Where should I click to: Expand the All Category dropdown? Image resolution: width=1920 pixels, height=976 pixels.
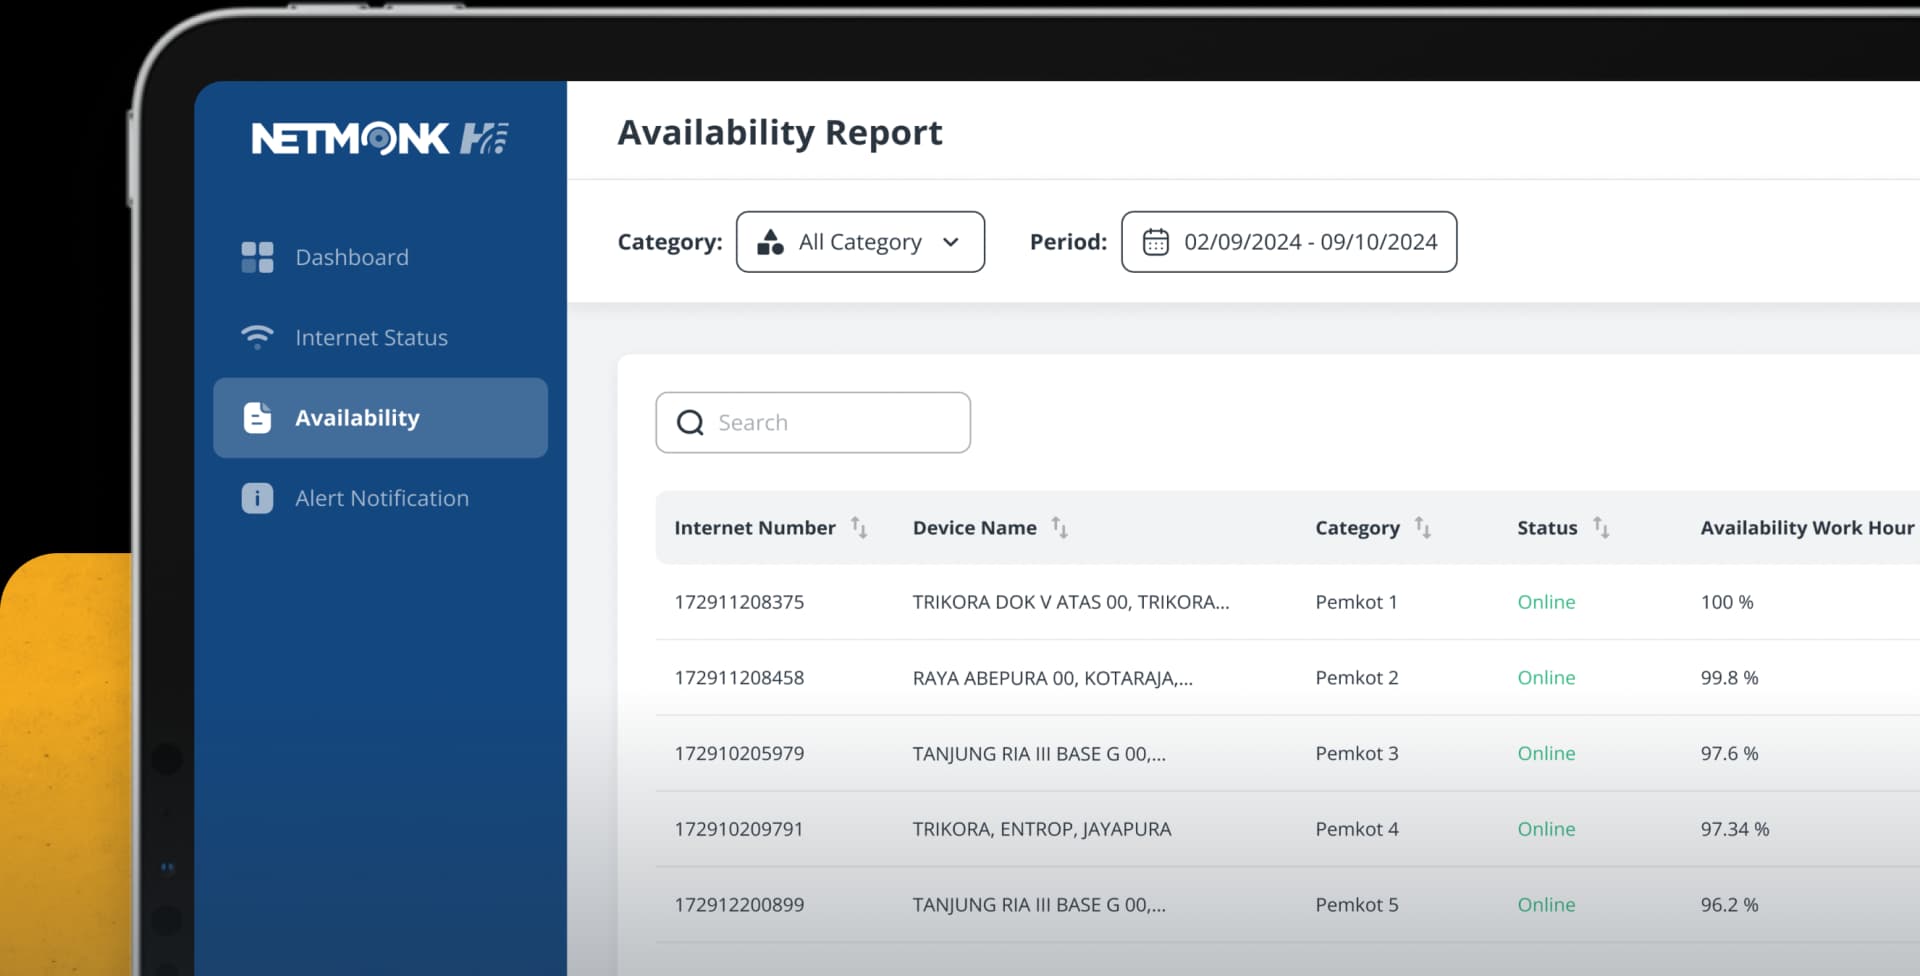pyautogui.click(x=950, y=242)
